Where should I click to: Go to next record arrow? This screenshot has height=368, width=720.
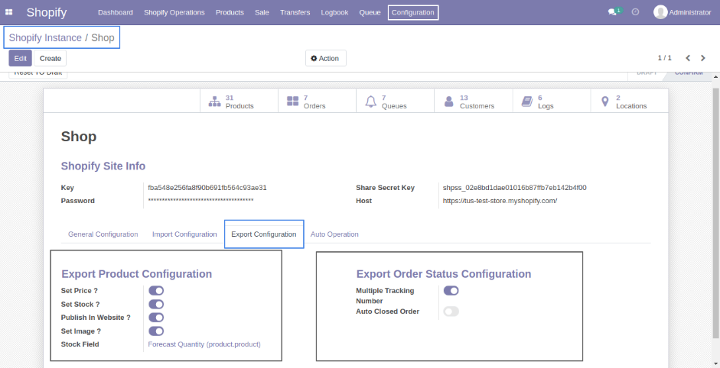[703, 58]
